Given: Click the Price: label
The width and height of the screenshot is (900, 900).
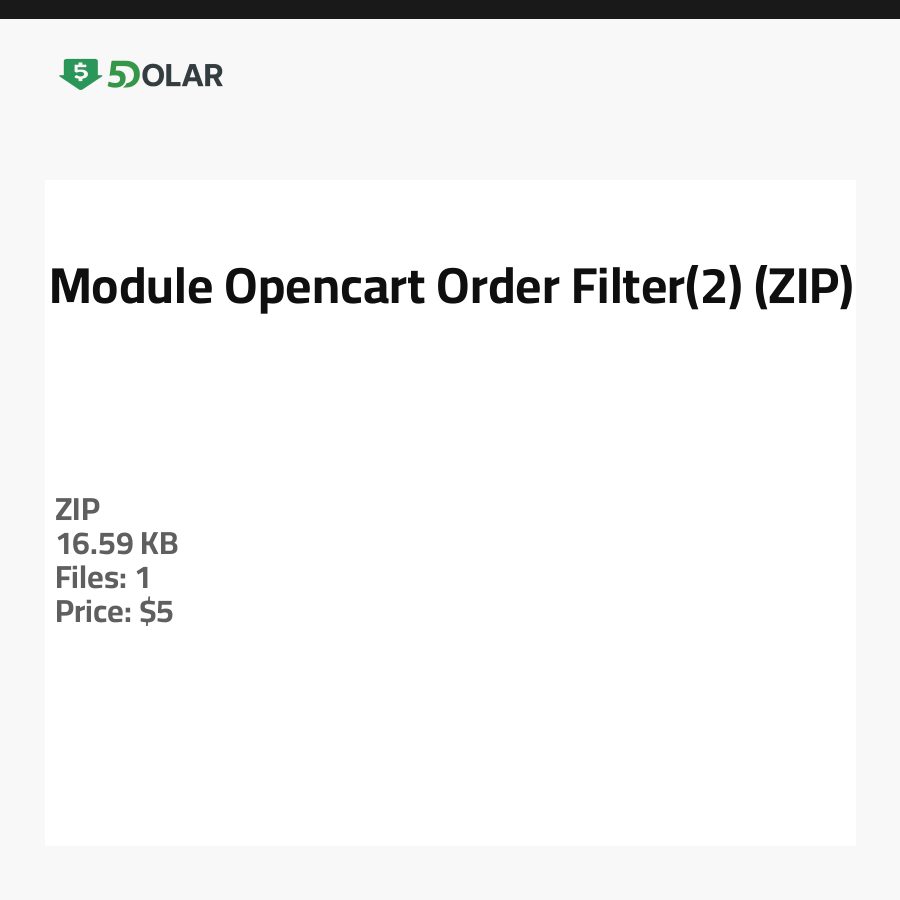Looking at the screenshot, I should click(x=94, y=612).
